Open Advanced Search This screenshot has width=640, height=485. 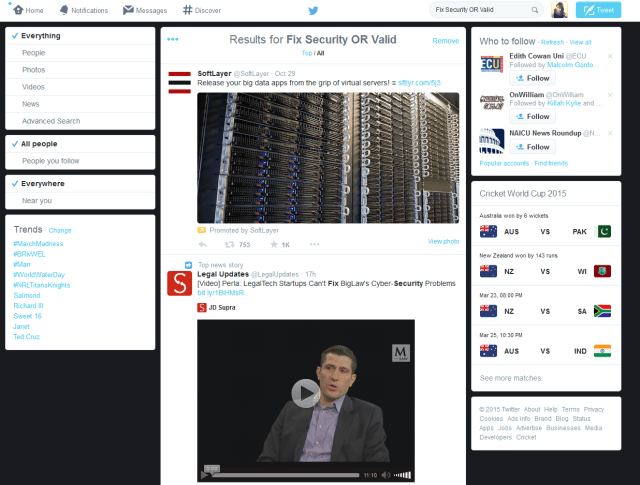[80, 121]
